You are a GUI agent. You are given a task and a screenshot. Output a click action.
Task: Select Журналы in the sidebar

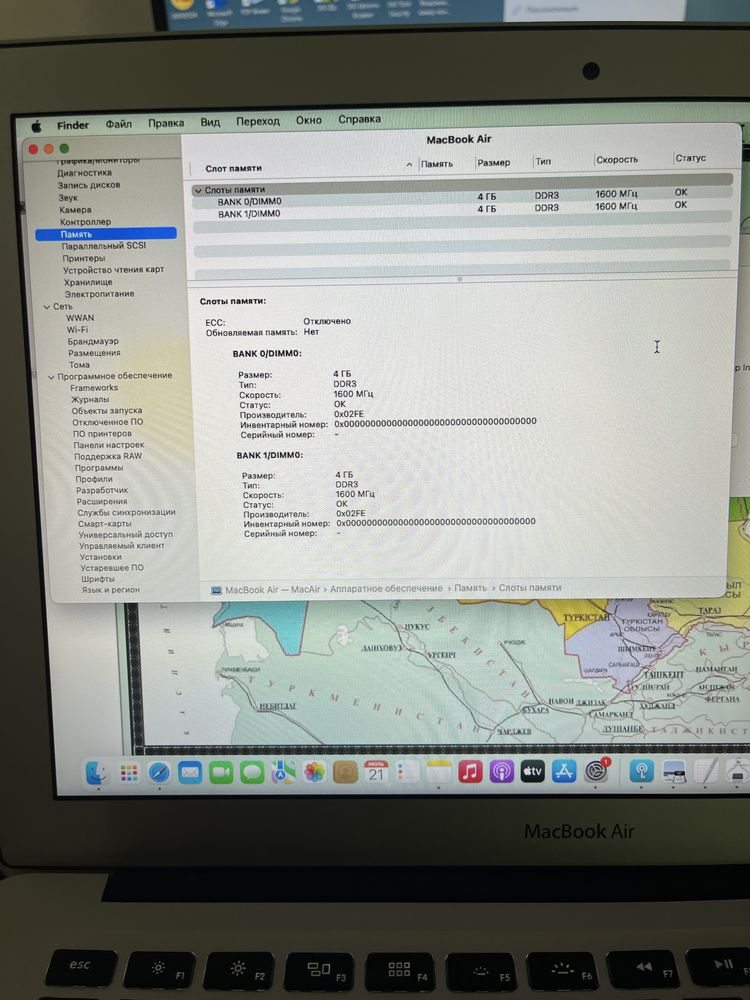(x=89, y=399)
